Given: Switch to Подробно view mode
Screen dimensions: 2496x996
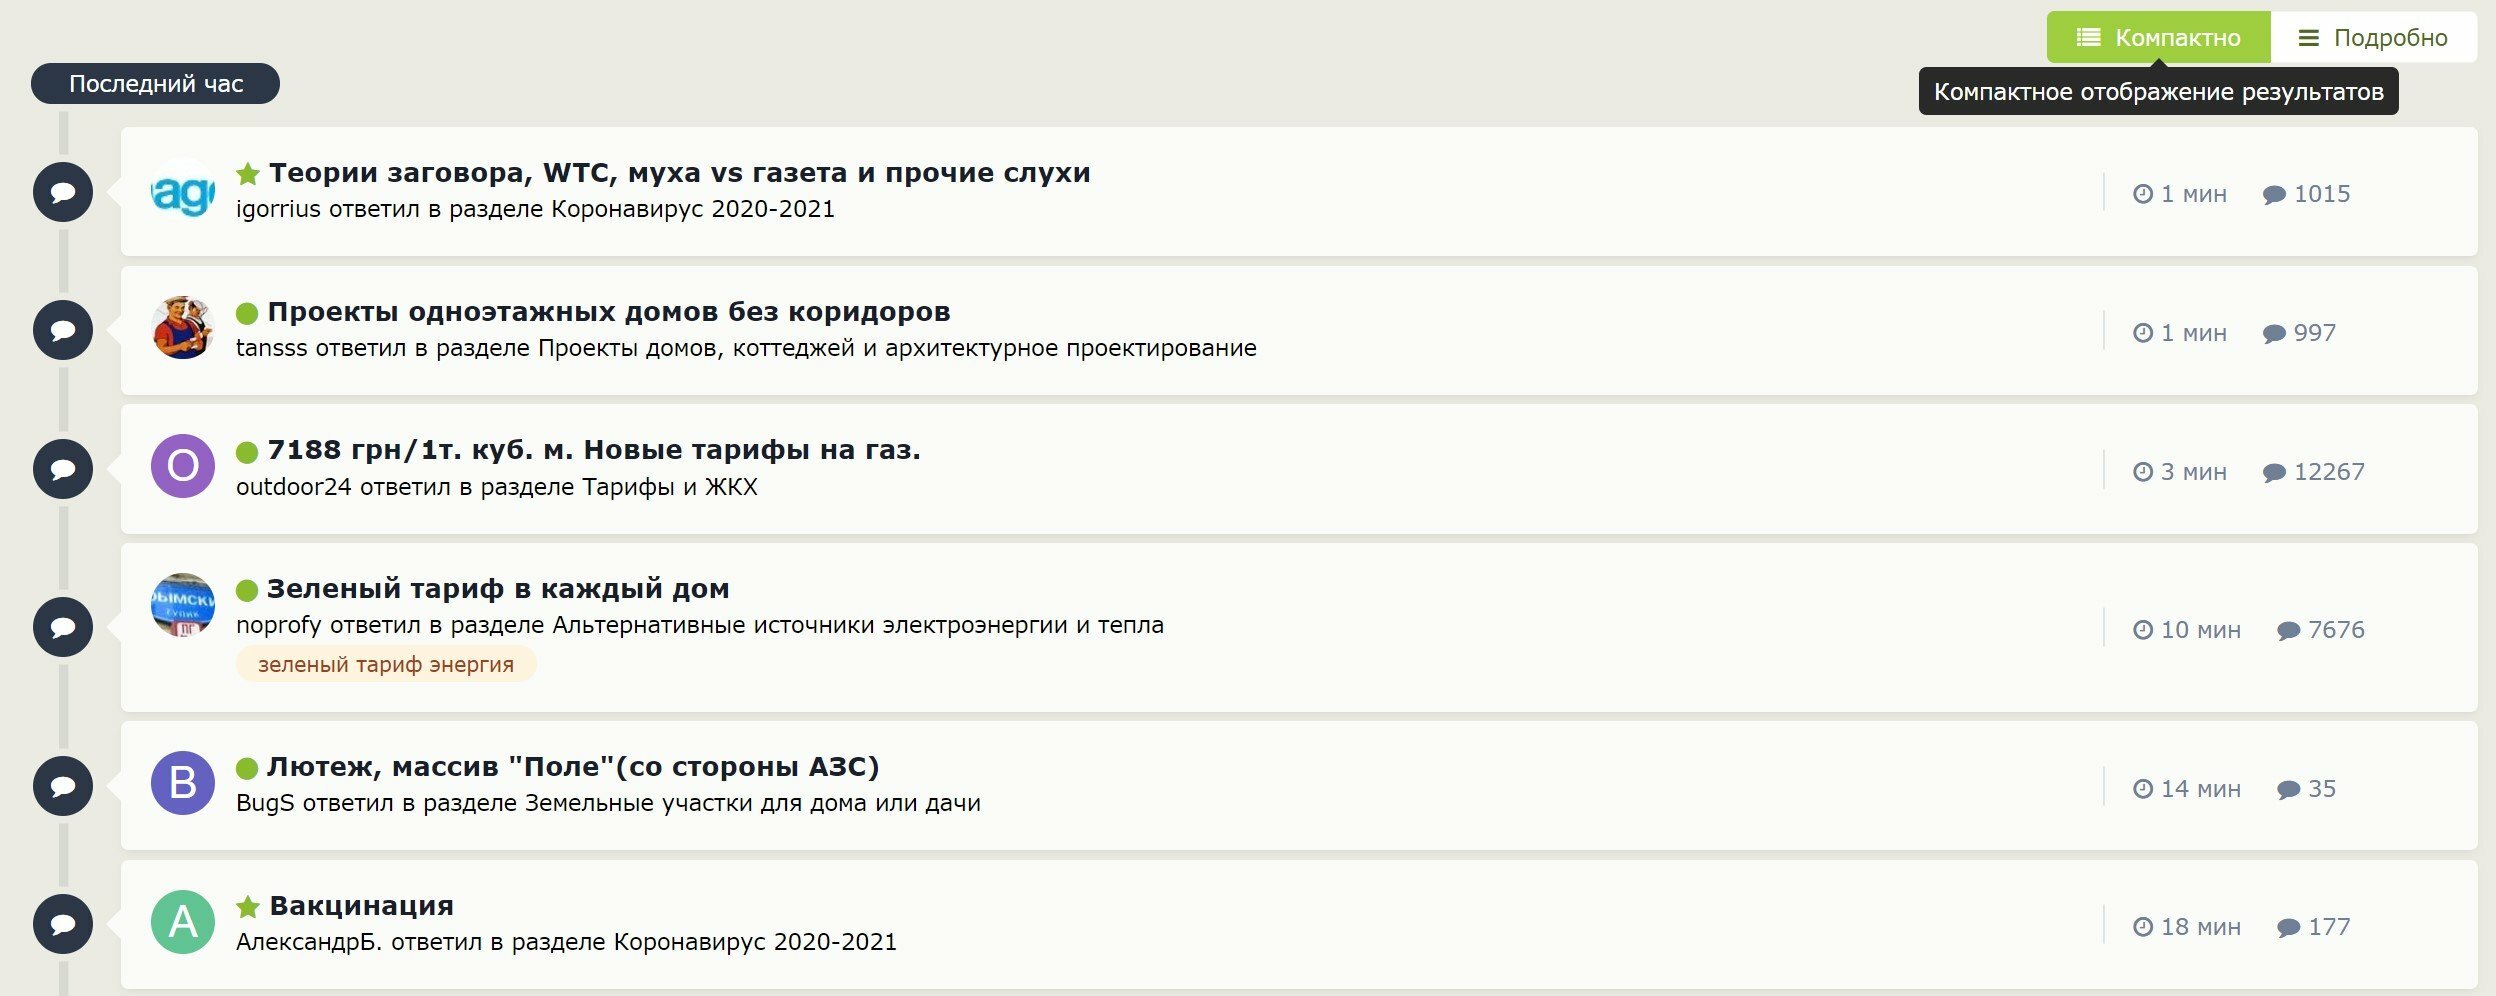Looking at the screenshot, I should pos(2373,38).
